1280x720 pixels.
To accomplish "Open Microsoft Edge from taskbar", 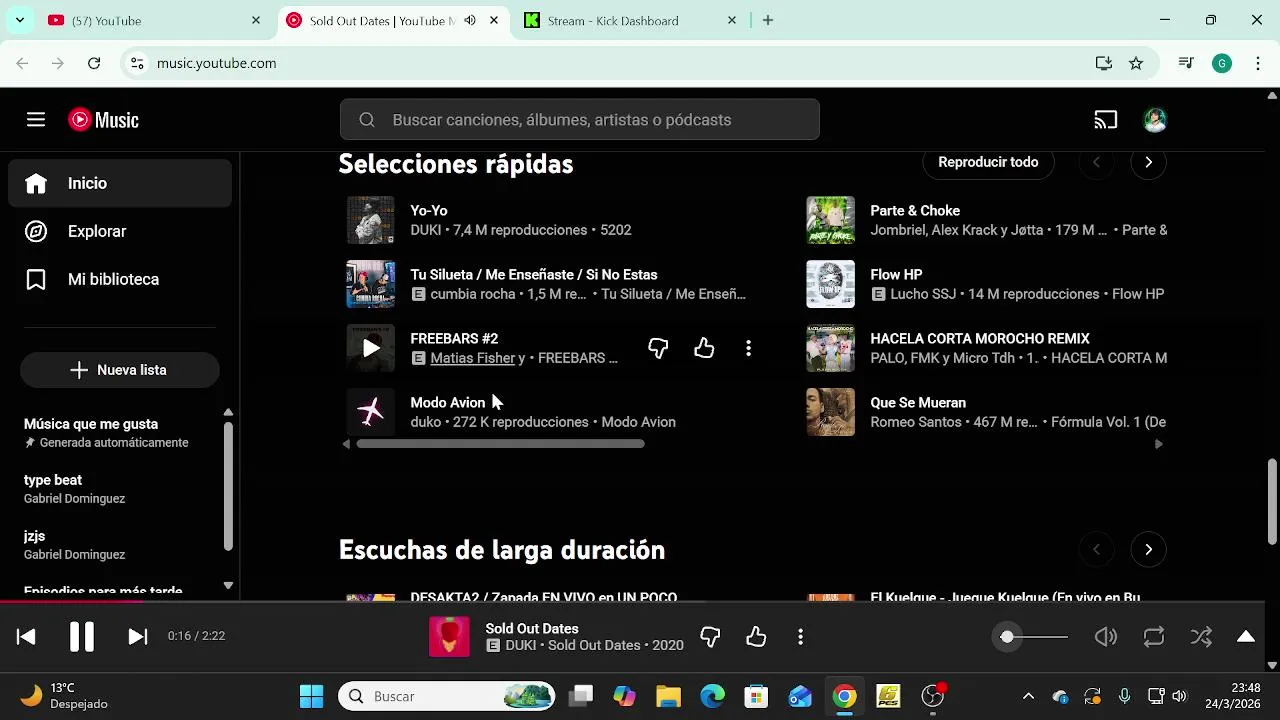I will pos(712,696).
